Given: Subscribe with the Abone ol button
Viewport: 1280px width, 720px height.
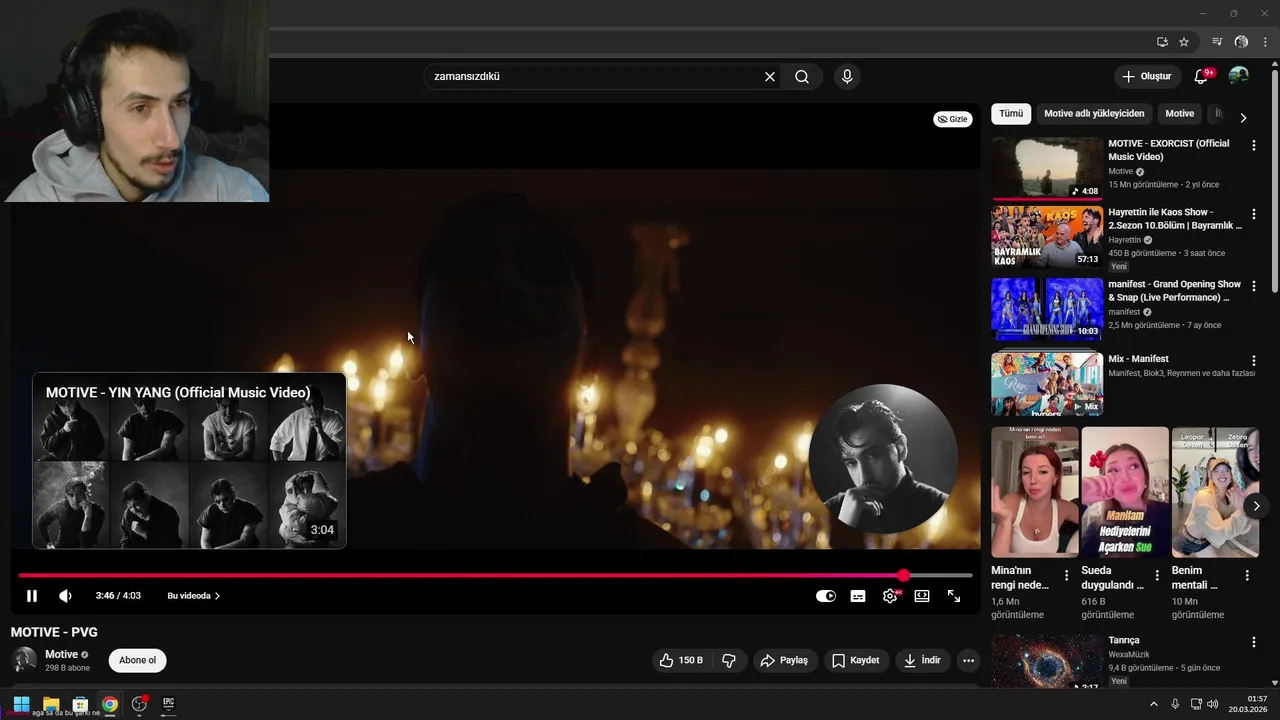Looking at the screenshot, I should click(x=138, y=661).
